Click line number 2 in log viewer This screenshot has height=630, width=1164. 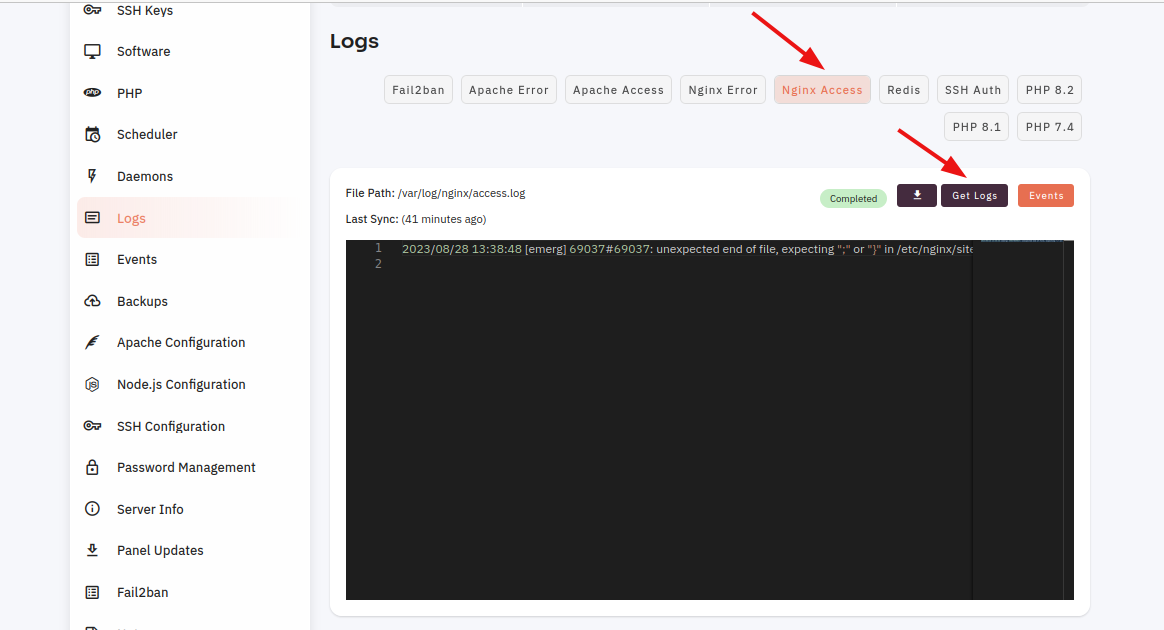point(378,263)
